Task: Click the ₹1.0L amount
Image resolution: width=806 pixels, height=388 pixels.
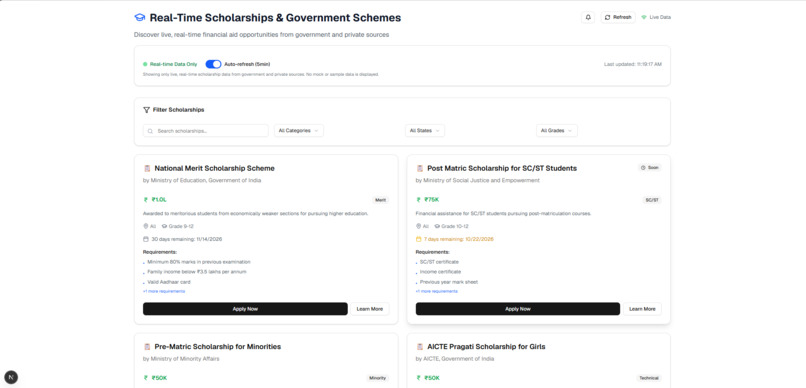Action: [x=159, y=200]
